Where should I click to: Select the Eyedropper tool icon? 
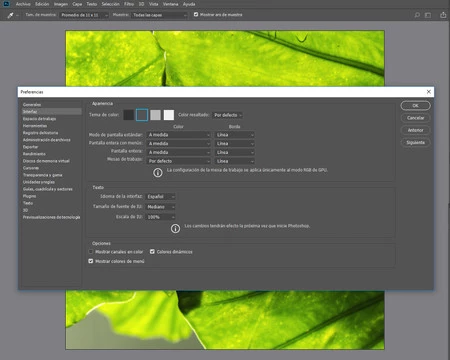point(10,15)
